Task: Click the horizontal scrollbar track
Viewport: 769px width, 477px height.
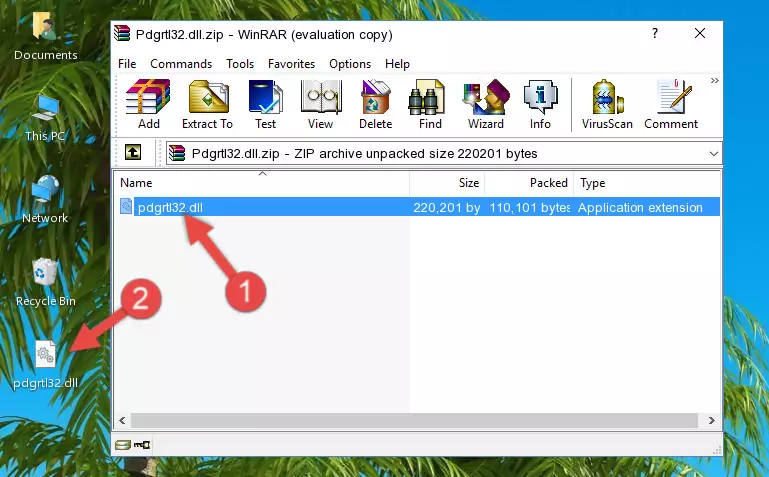Action: [414, 420]
